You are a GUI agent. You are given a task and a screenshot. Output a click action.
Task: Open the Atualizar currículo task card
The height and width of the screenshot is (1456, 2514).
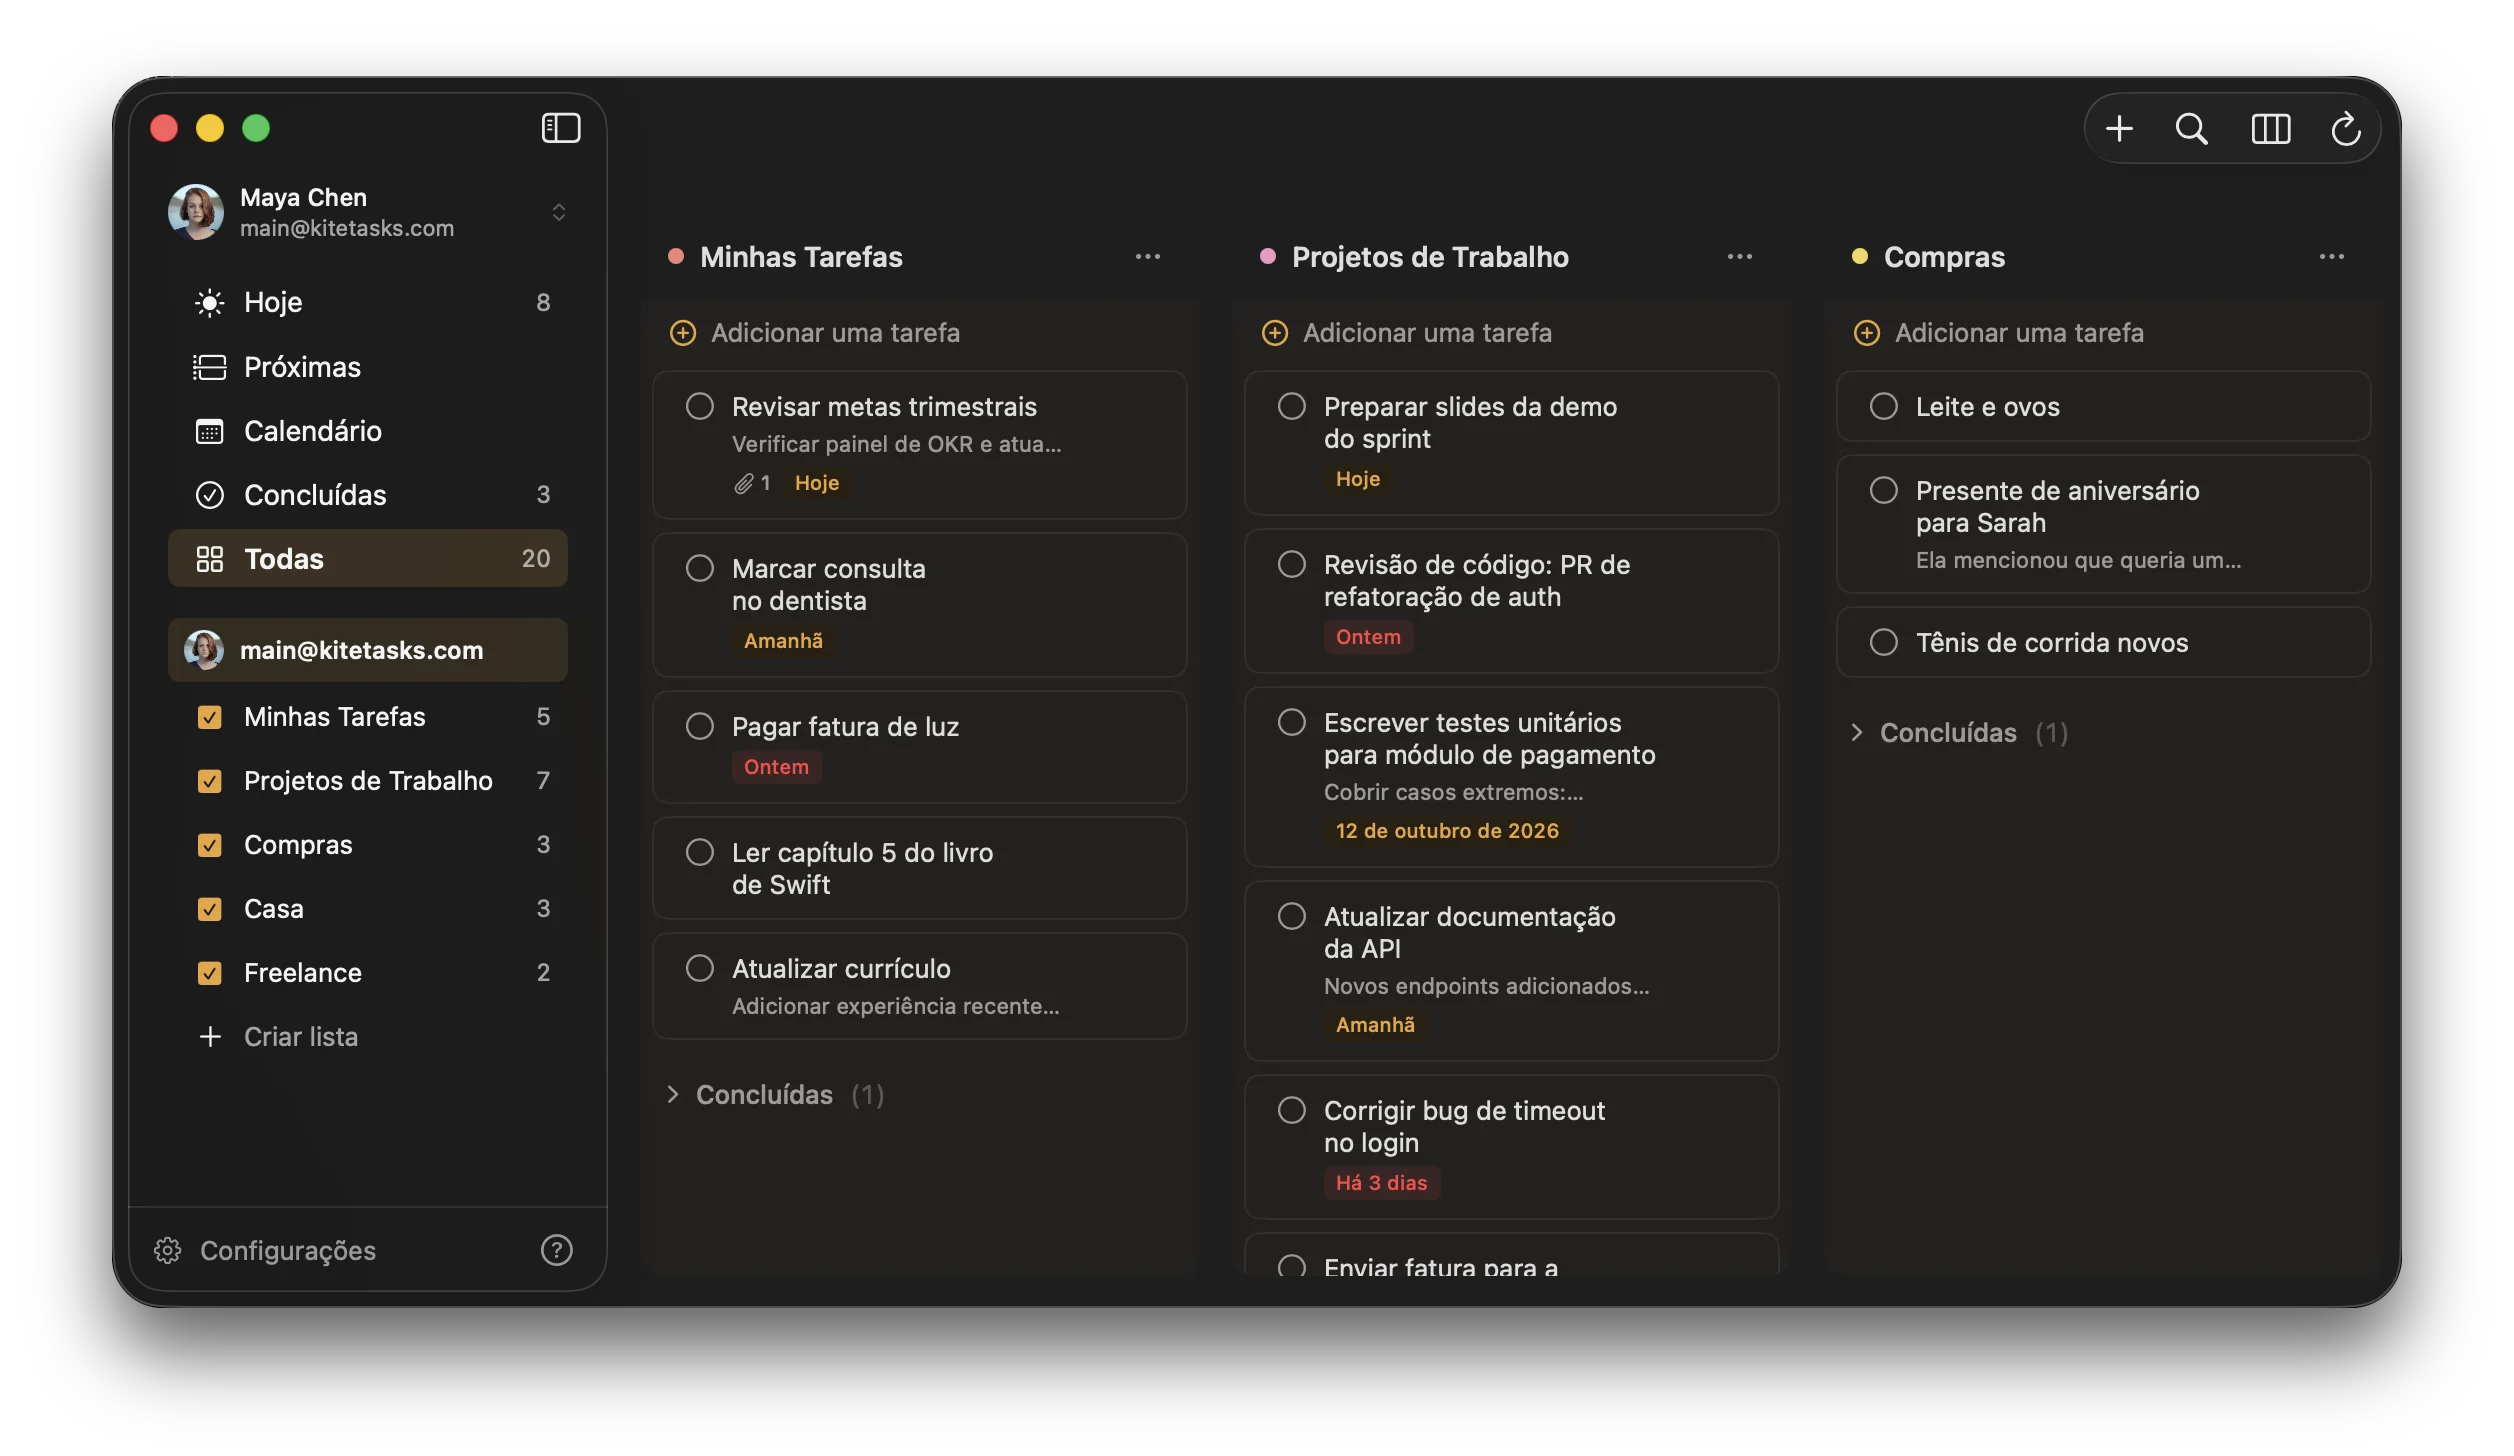coord(920,986)
